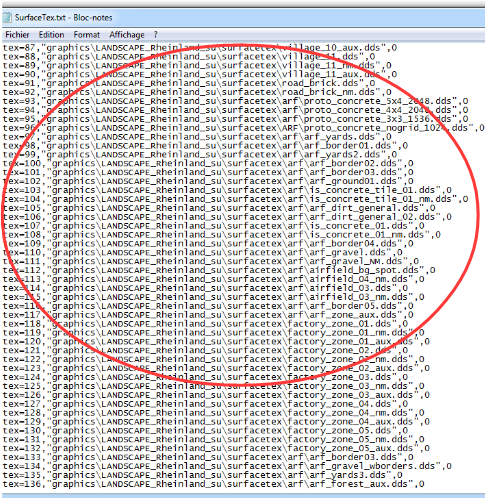The image size is (485, 498).
Task: Place cursor in the tex=87 village_10_aux line
Action: point(200,48)
